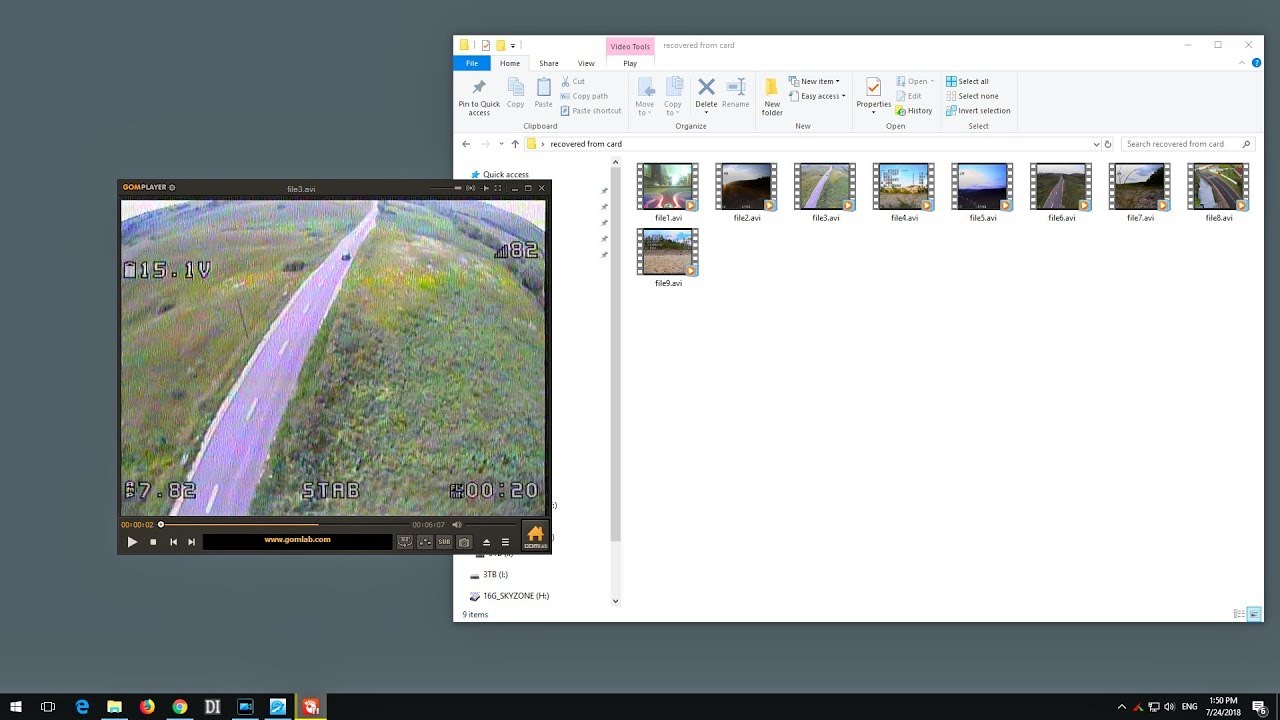
Task: Seek on the GOM Player progress bar
Action: pyautogui.click(x=284, y=524)
